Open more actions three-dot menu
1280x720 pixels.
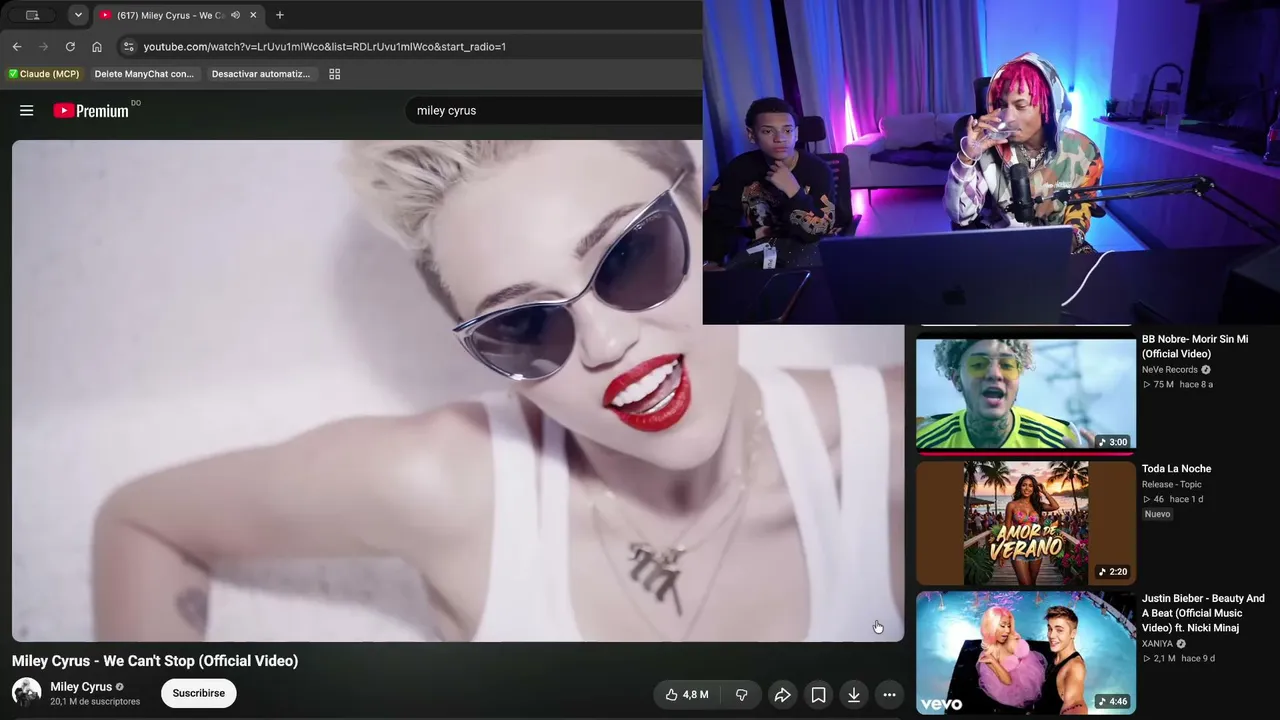click(889, 695)
